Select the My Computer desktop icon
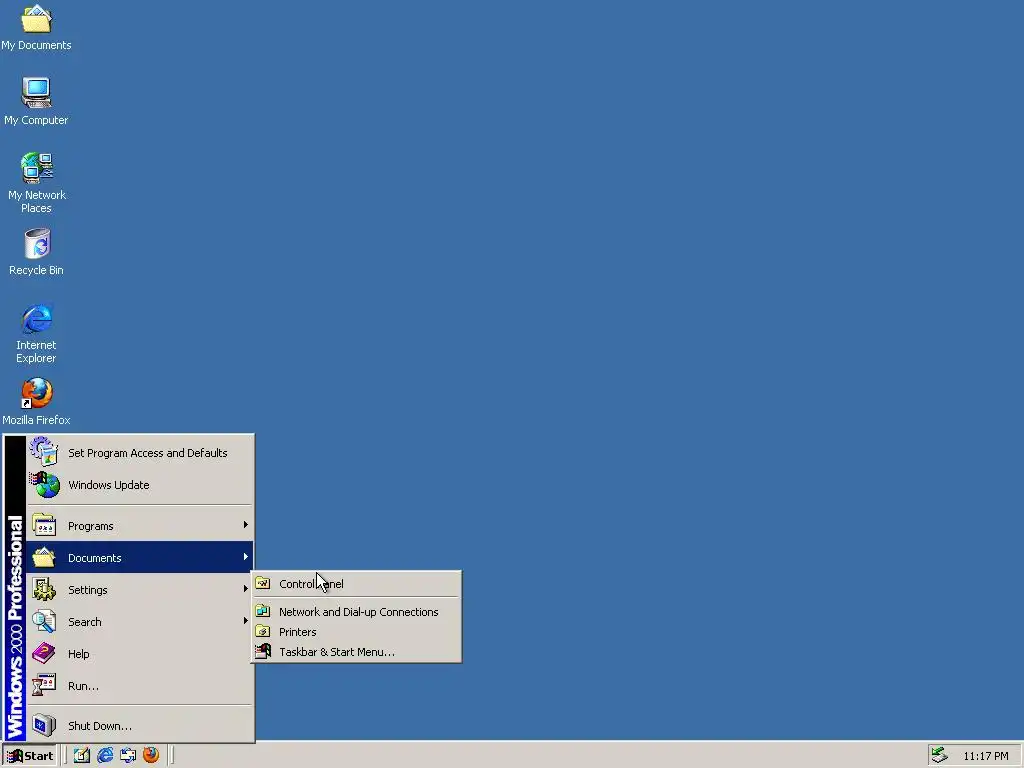This screenshot has width=1024, height=768. 36,101
